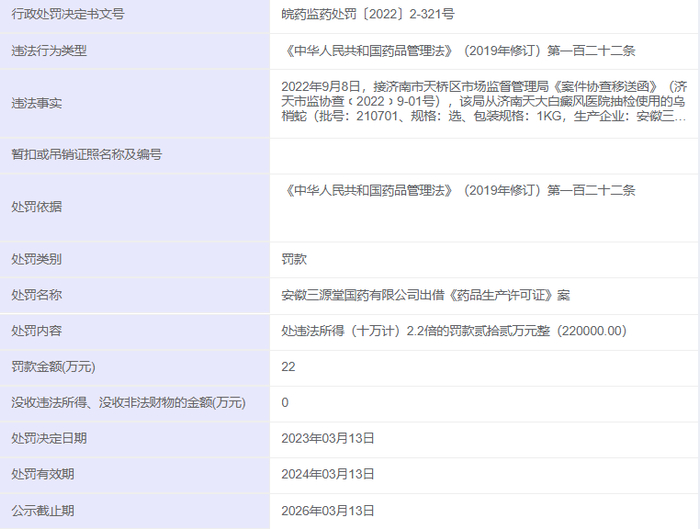700x529 pixels.
Task: Select the 处罚类别 label
Action: point(37,259)
